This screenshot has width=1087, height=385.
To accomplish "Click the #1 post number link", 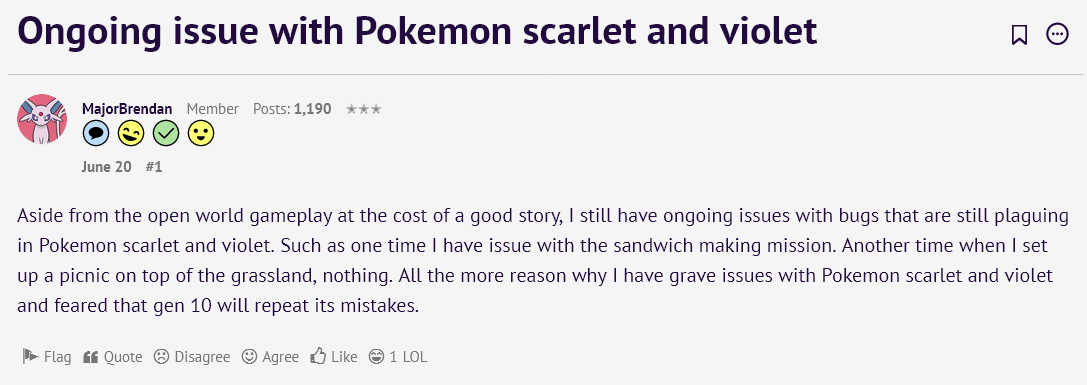I will point(154,167).
